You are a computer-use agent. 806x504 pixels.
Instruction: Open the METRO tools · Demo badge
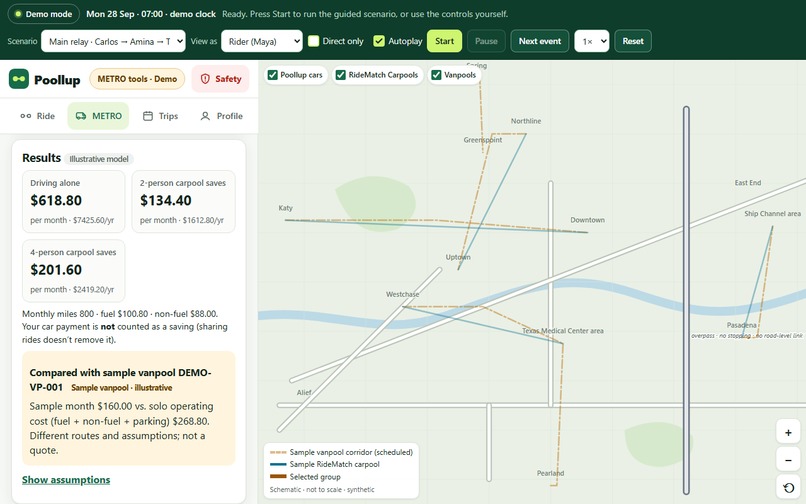(137, 79)
